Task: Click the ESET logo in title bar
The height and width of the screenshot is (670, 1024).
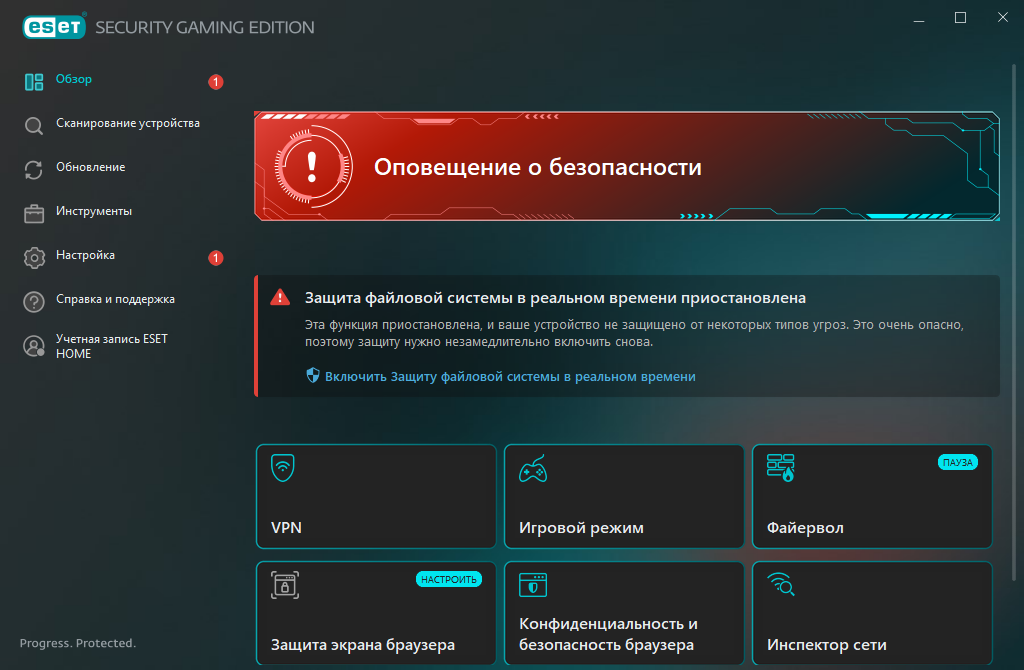Action: click(54, 27)
